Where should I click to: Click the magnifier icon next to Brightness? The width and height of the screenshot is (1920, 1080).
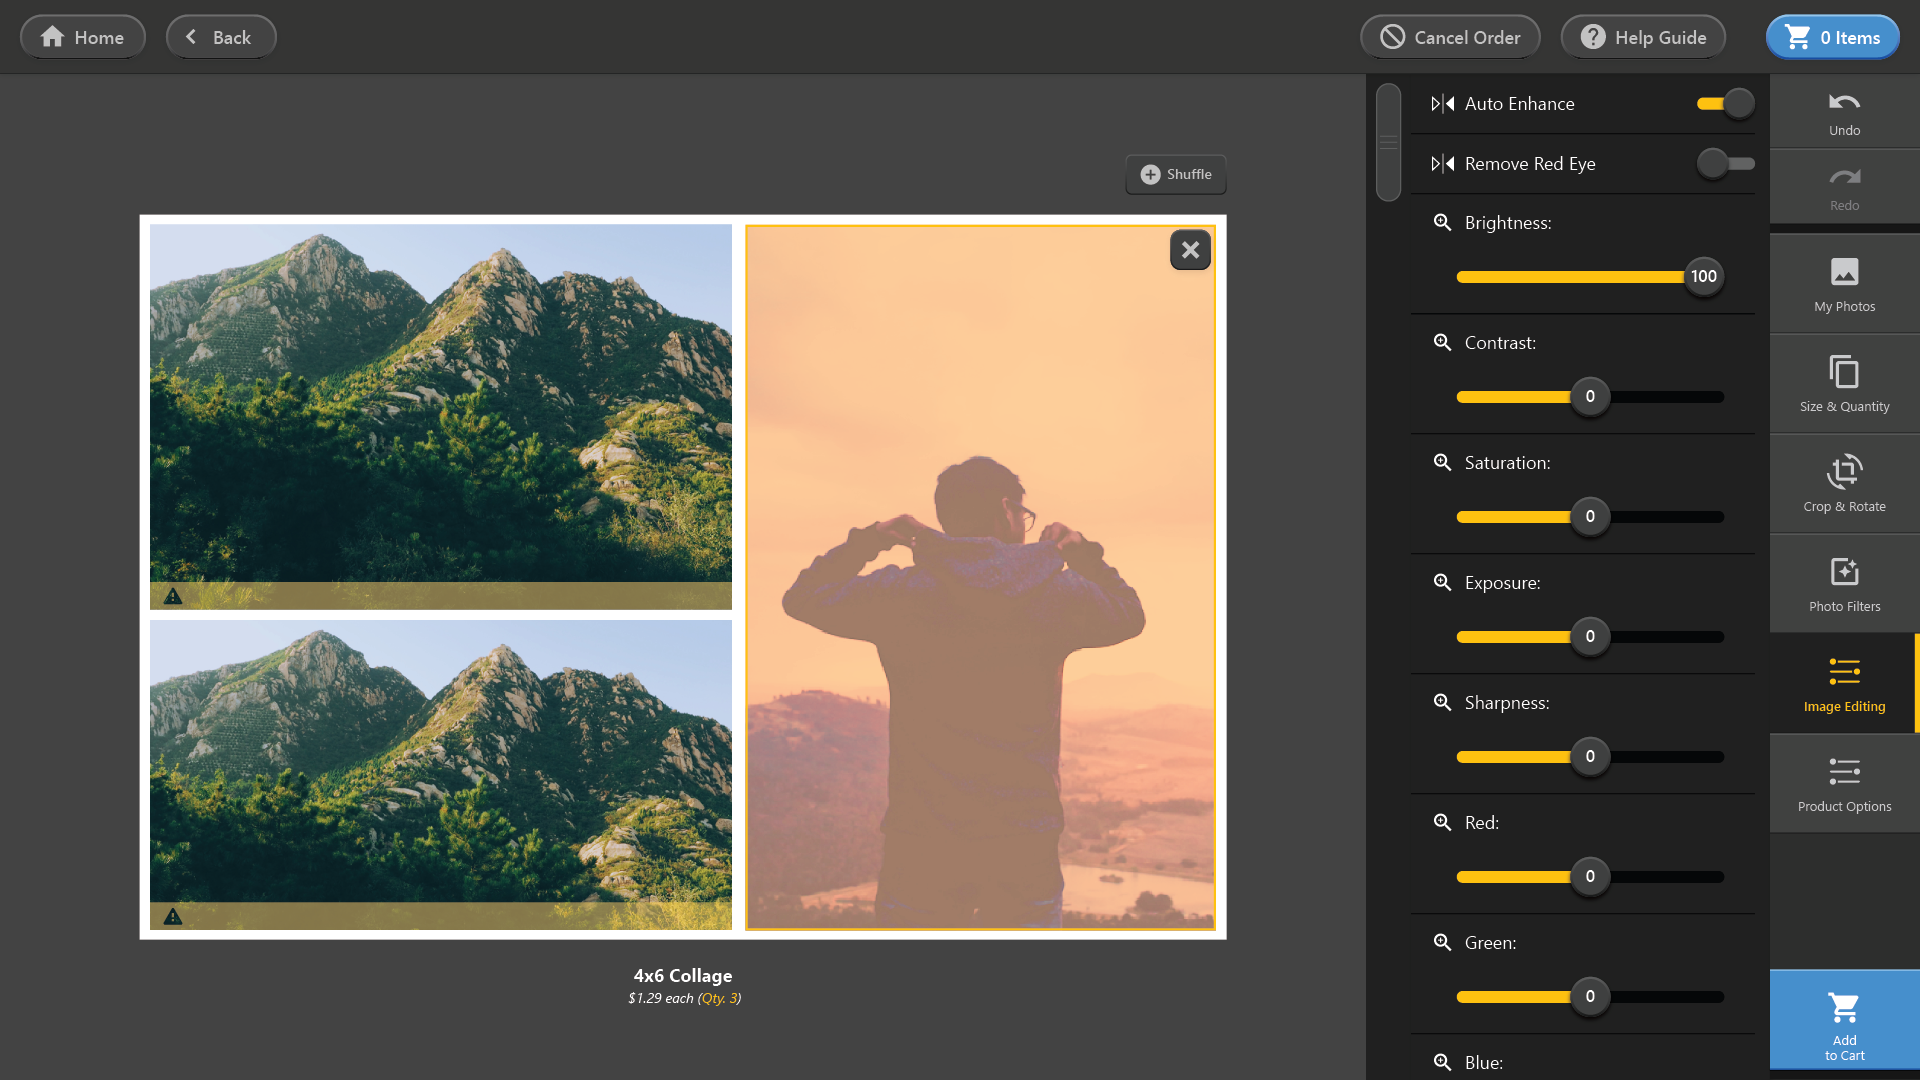(x=1442, y=222)
